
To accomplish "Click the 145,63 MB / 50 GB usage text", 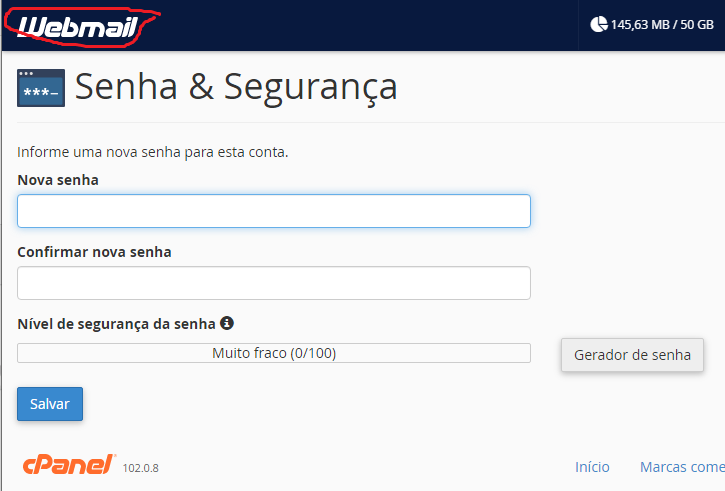I will [x=662, y=25].
